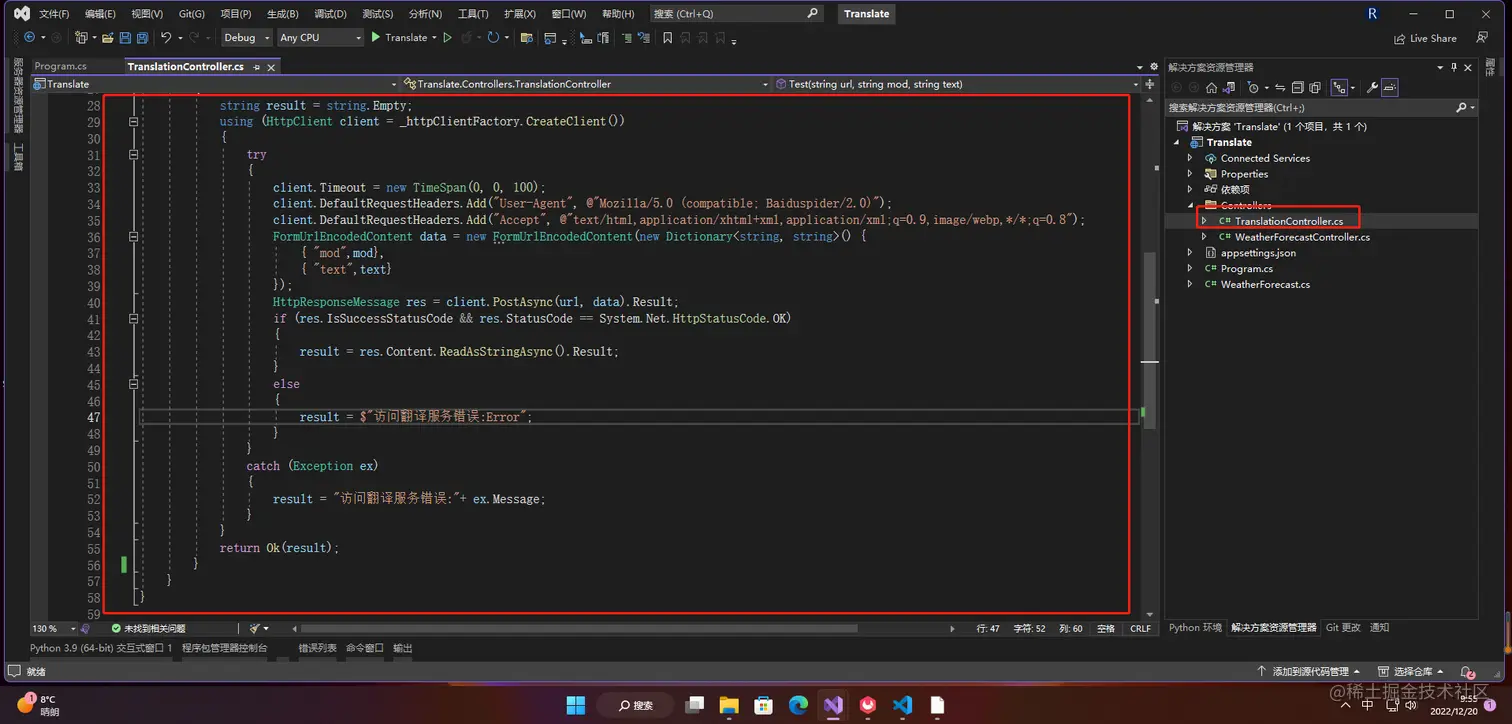Viewport: 1512px width, 724px height.
Task: Click the pin icon on Solution Explorer panel
Action: pyautogui.click(x=1454, y=67)
